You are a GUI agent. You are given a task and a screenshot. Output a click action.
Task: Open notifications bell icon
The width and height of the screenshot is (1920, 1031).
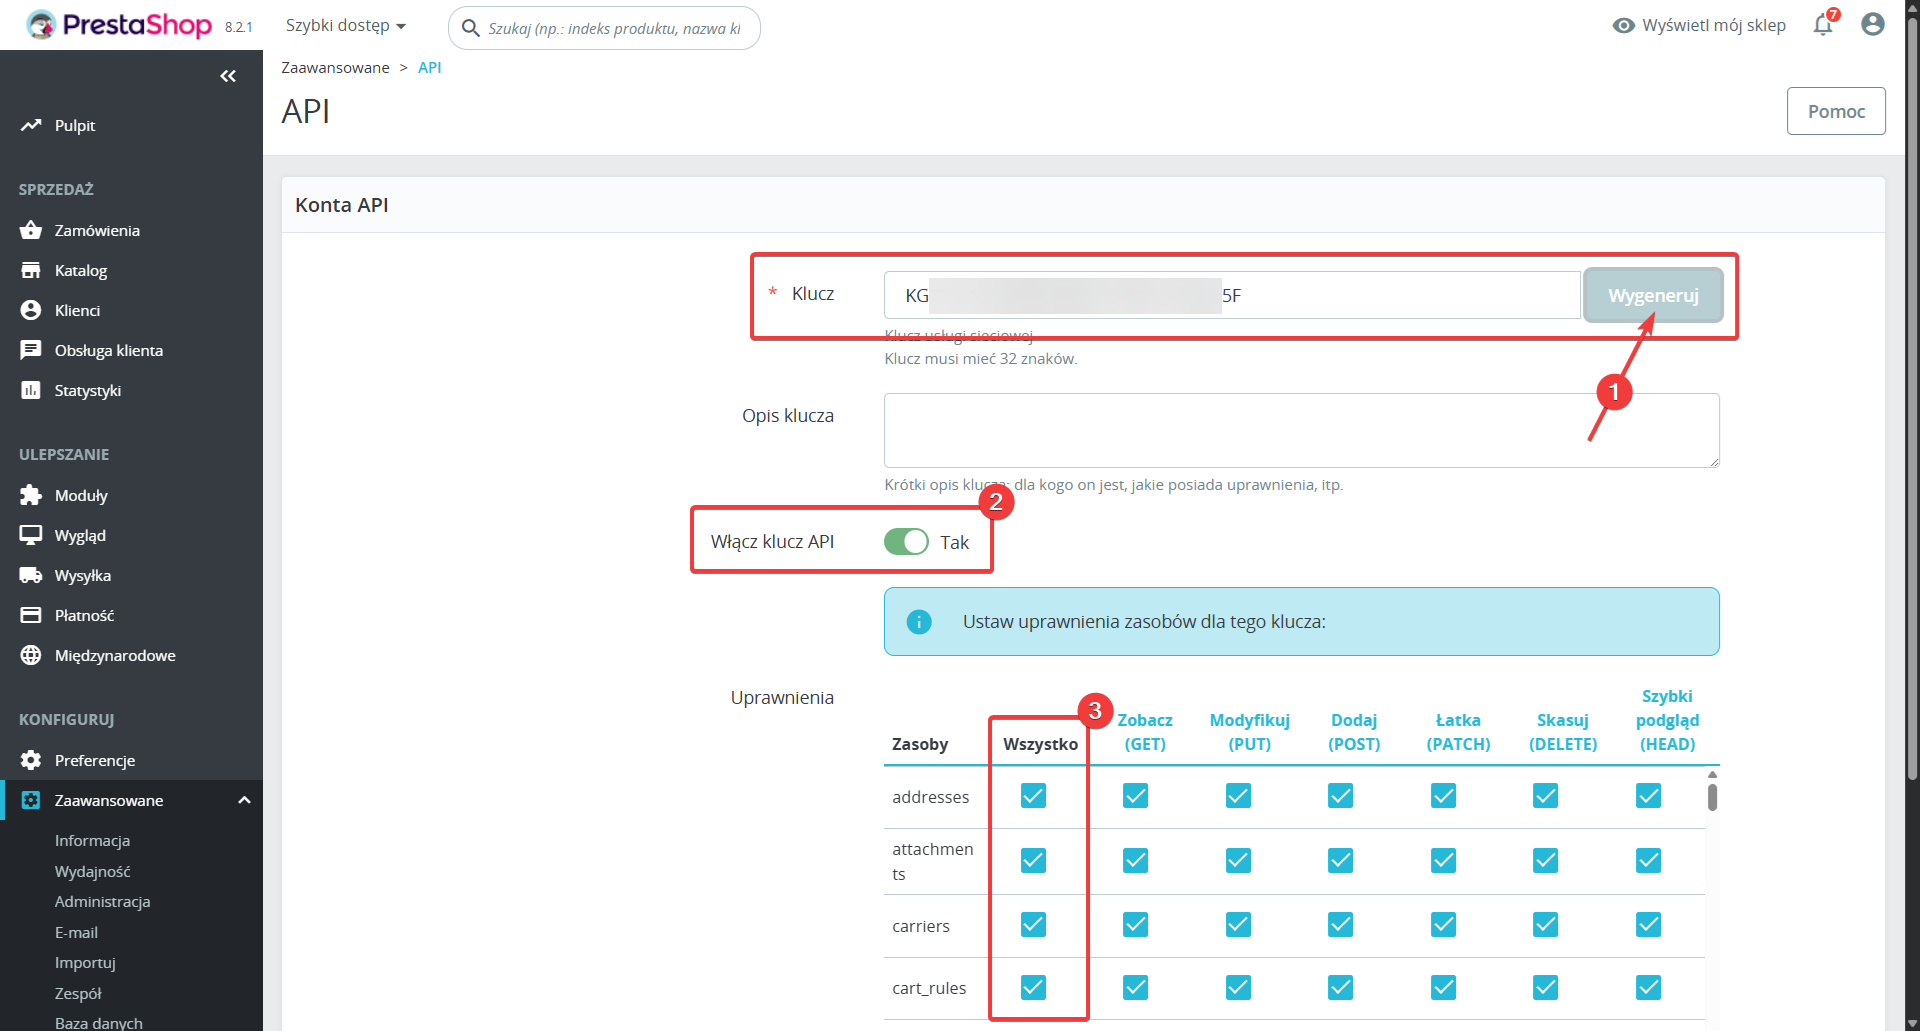coord(1823,25)
